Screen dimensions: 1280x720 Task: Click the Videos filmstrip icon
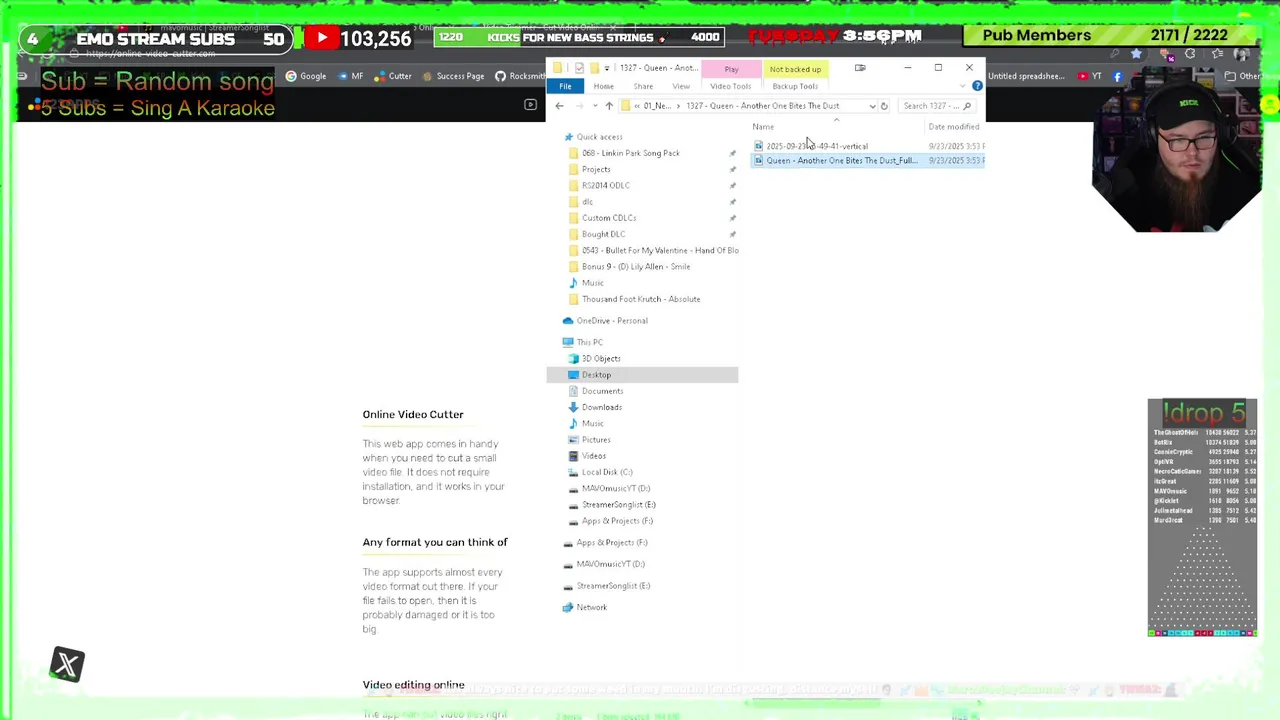point(573,456)
